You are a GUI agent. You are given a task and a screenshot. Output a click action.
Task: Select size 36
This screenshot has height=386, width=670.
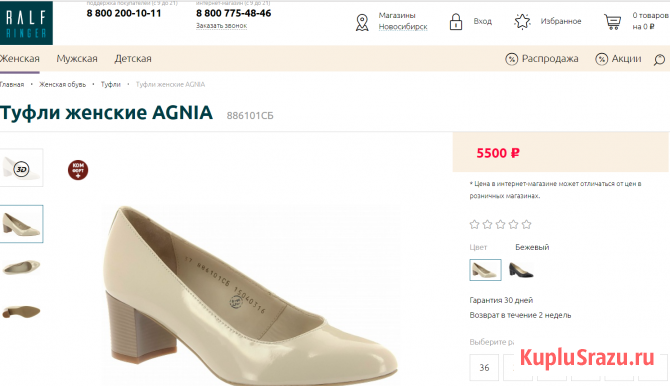click(x=484, y=367)
